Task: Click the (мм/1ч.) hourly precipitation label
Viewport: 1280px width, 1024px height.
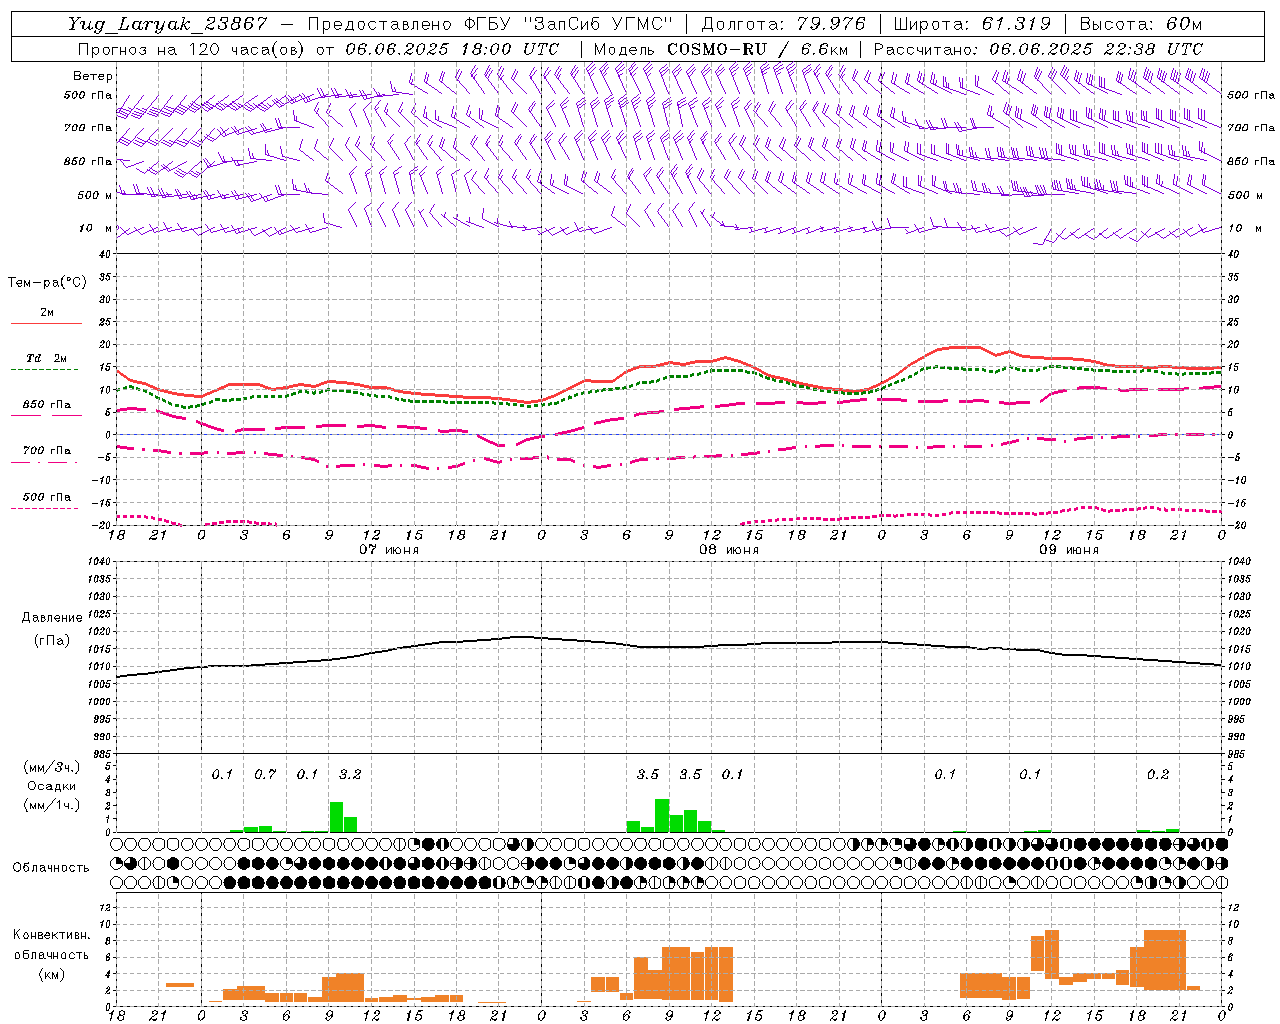Action: 51,804
